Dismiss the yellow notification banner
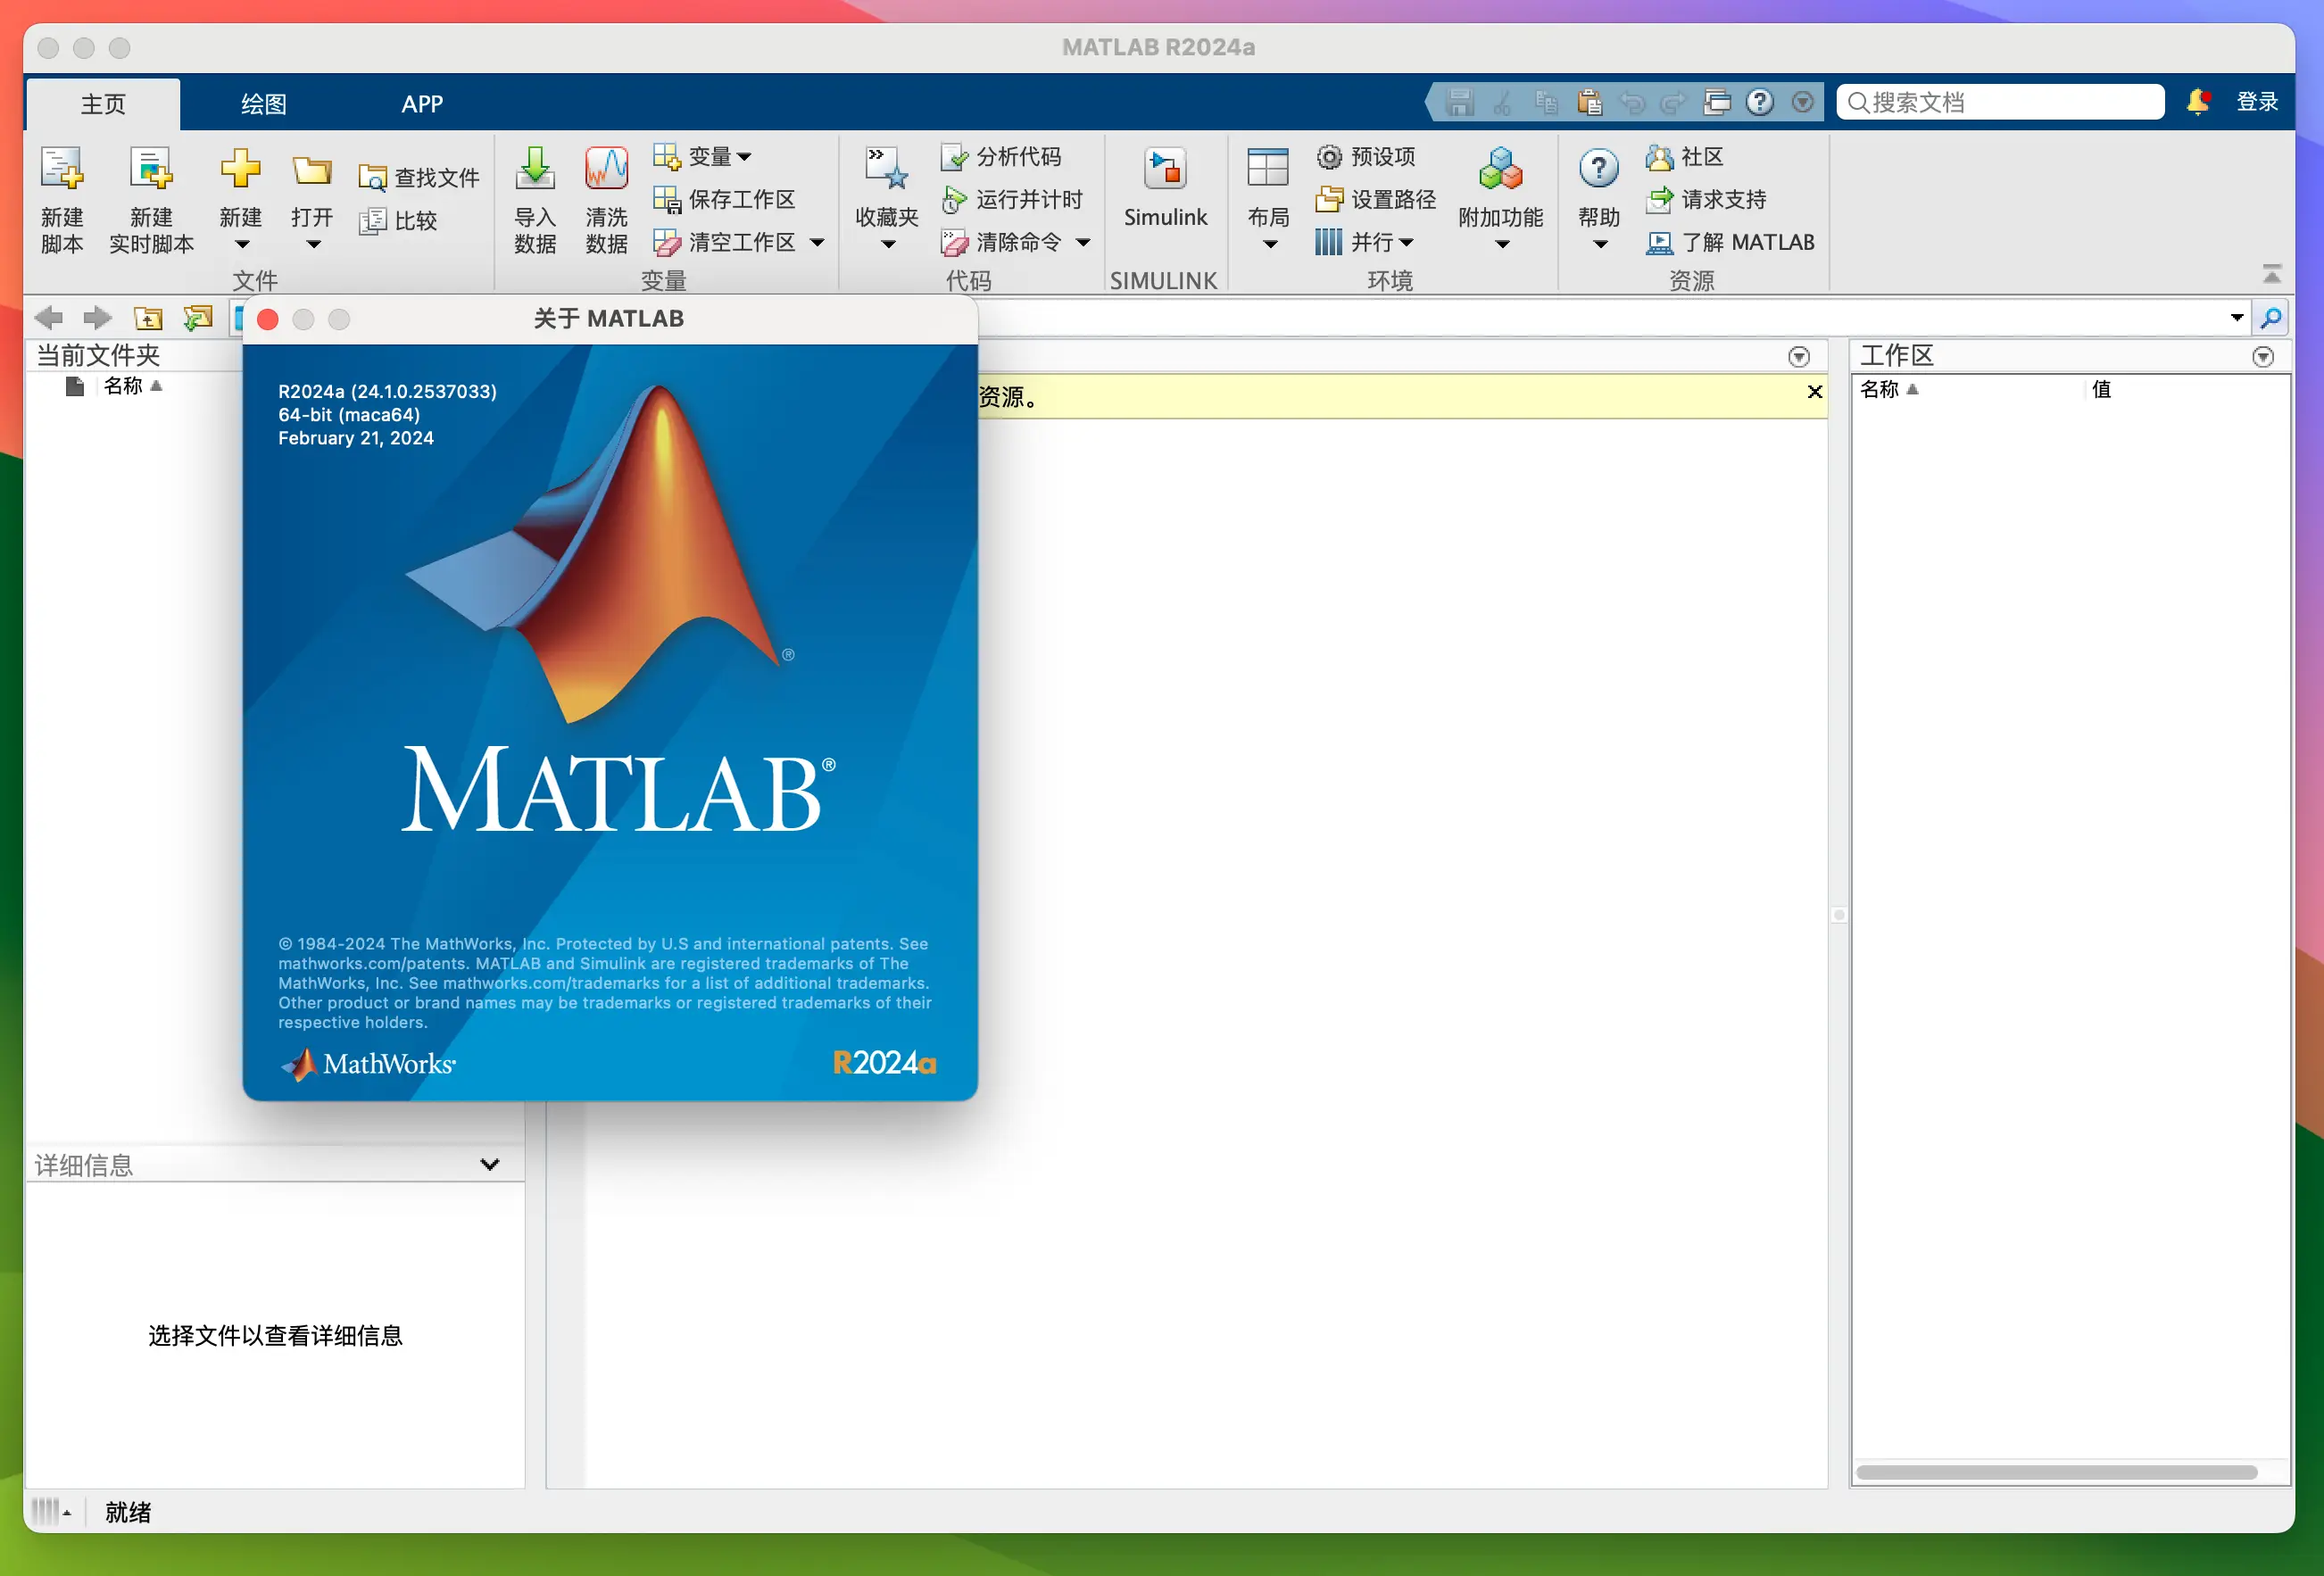 click(1814, 392)
